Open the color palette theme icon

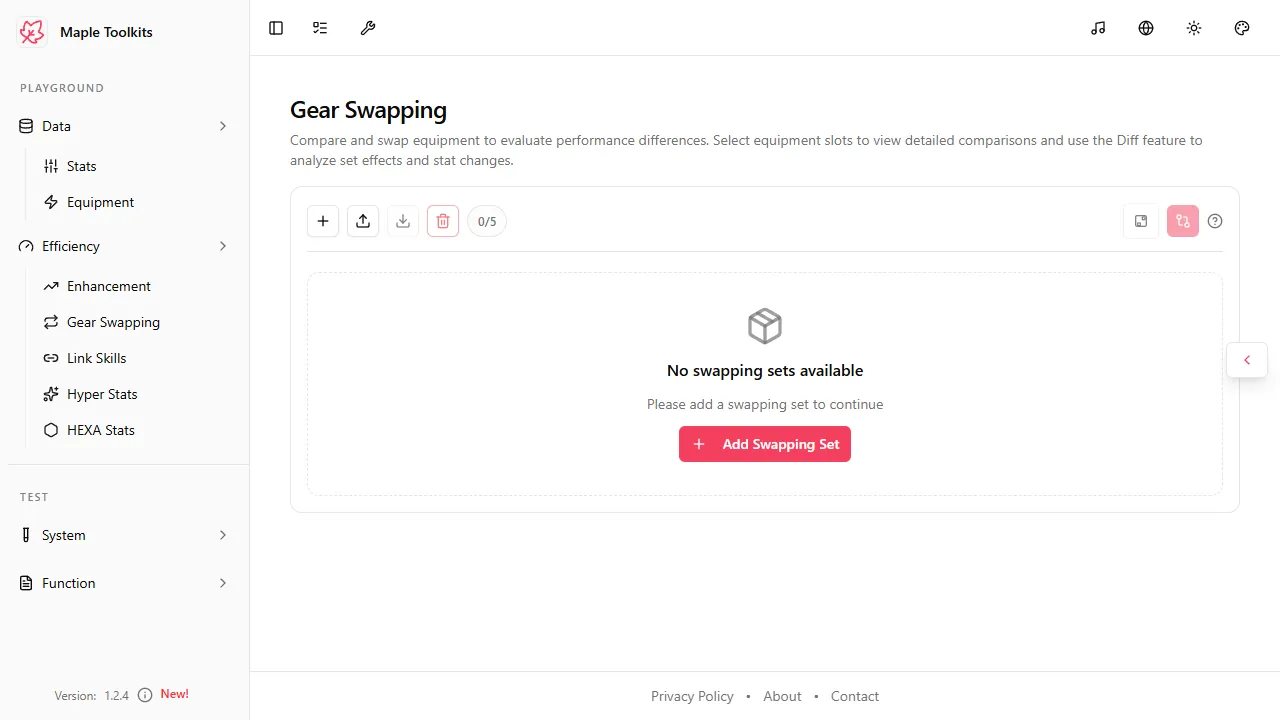1242,28
